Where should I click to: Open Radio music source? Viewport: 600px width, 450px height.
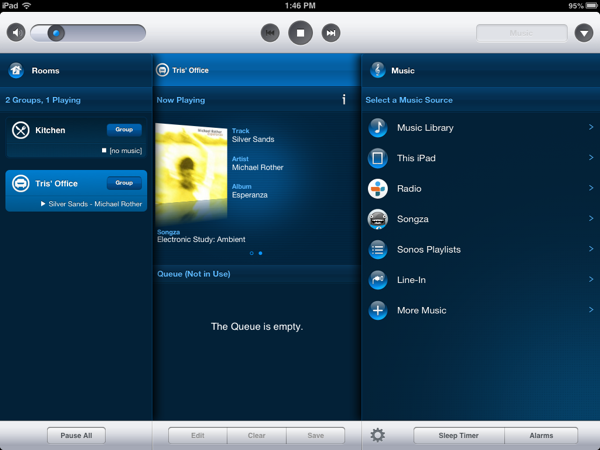click(481, 188)
